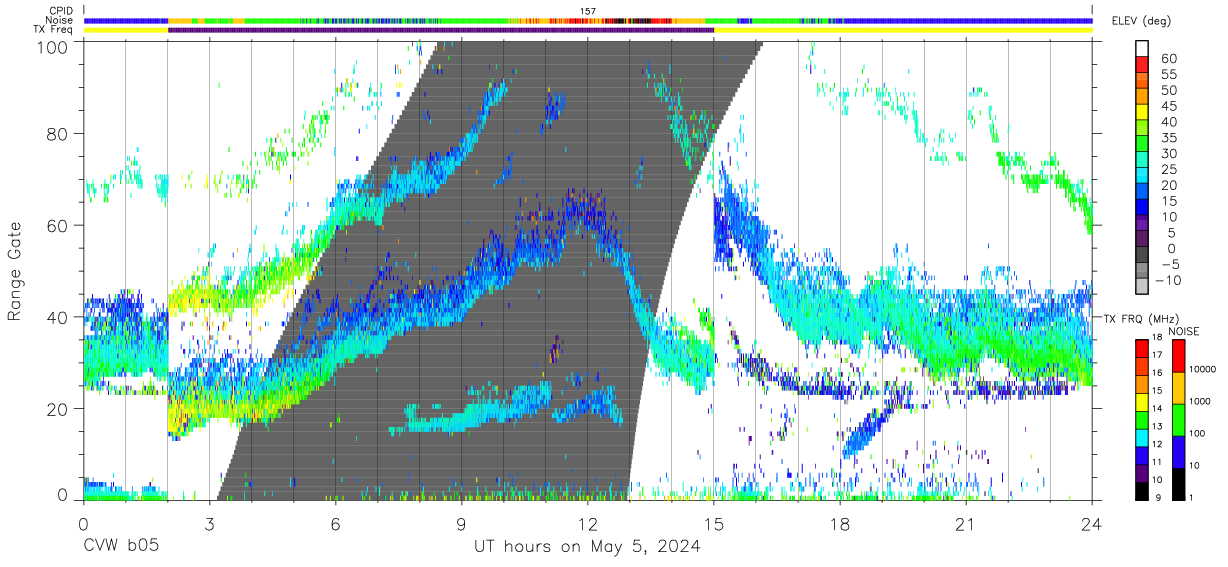This screenshot has height=567, width=1228.
Task: Click the UT hours on May 5, 2024 title
Action: [588, 548]
